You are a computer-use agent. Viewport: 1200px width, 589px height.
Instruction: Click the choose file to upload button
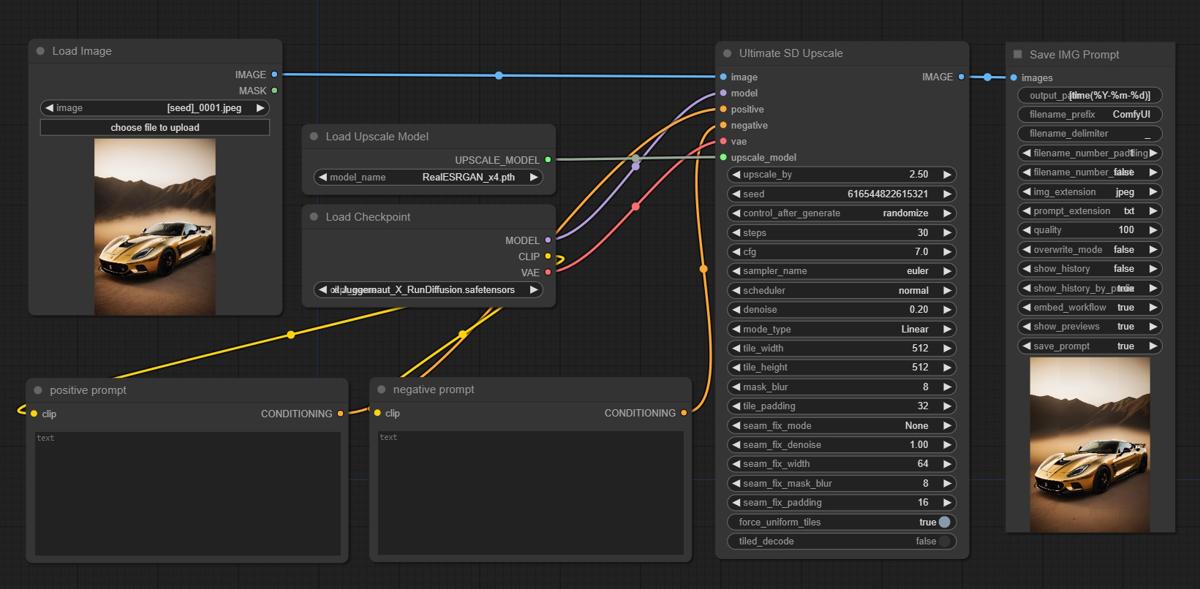(x=154, y=127)
